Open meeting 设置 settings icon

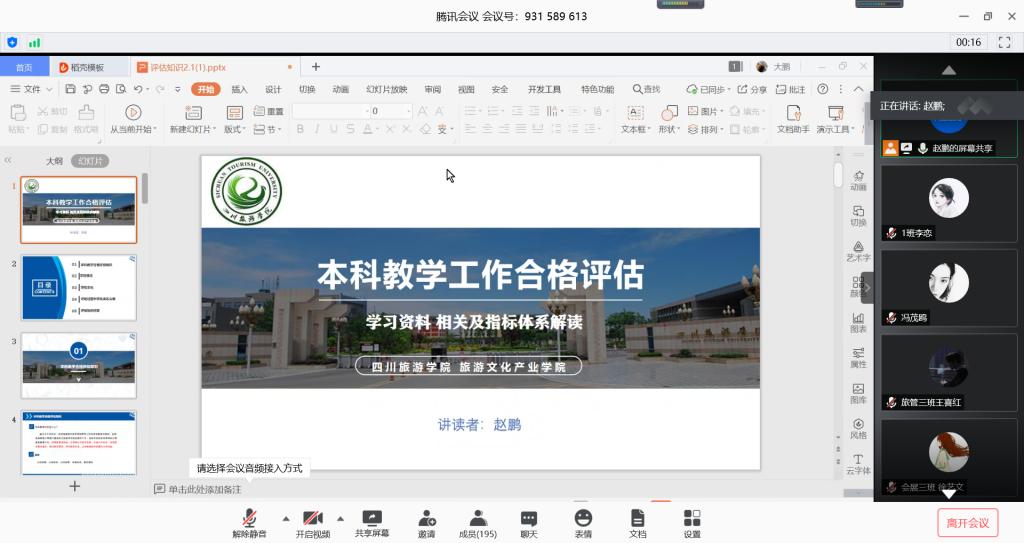(692, 524)
